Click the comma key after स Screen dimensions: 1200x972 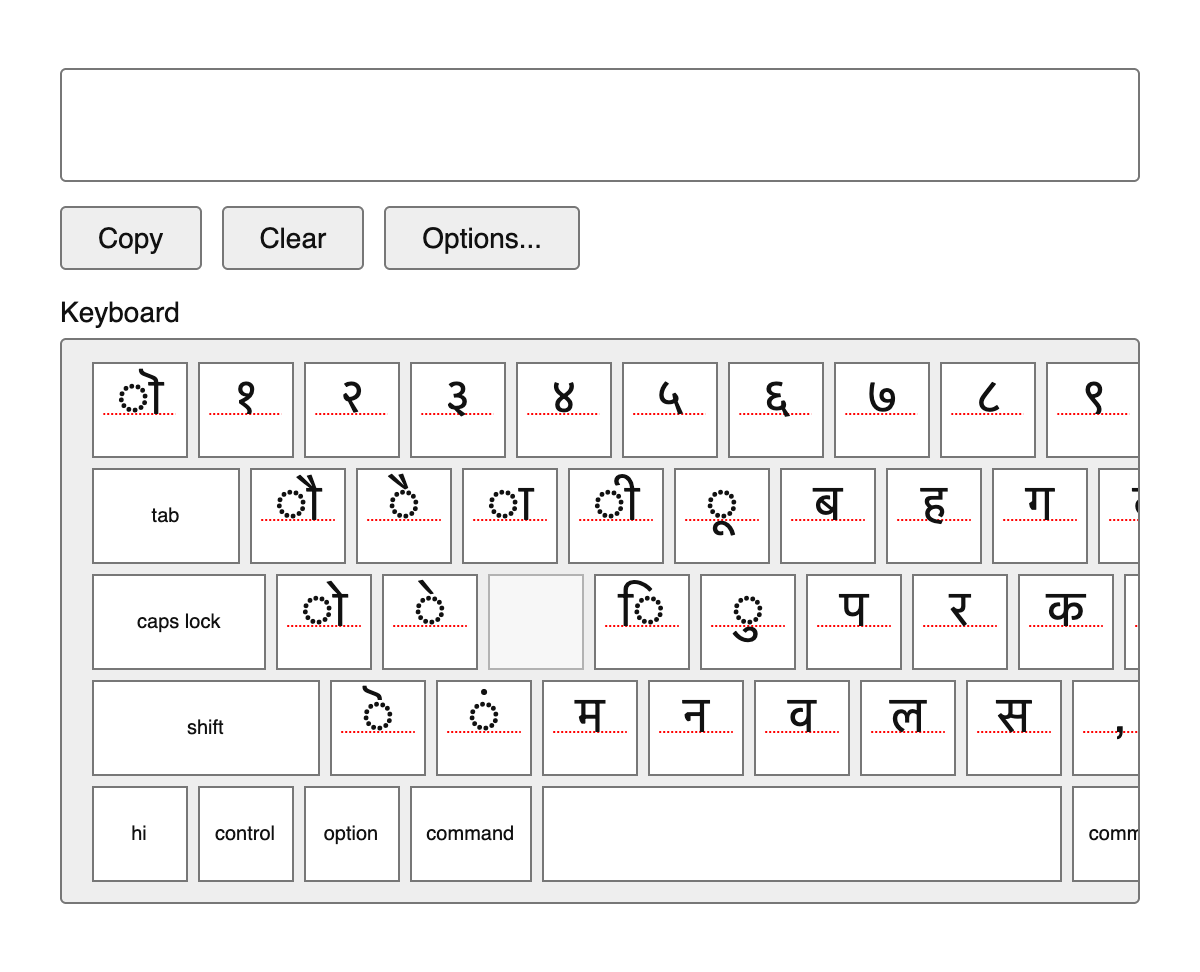(x=1106, y=728)
